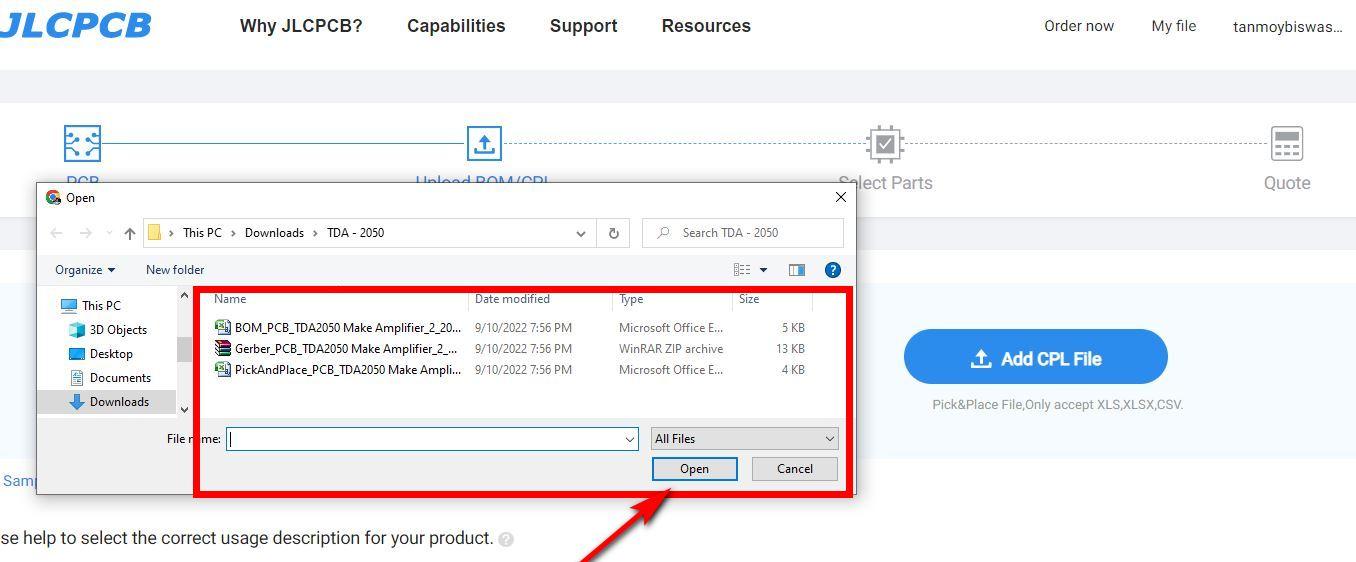Go back using dialog back arrow

(x=57, y=233)
